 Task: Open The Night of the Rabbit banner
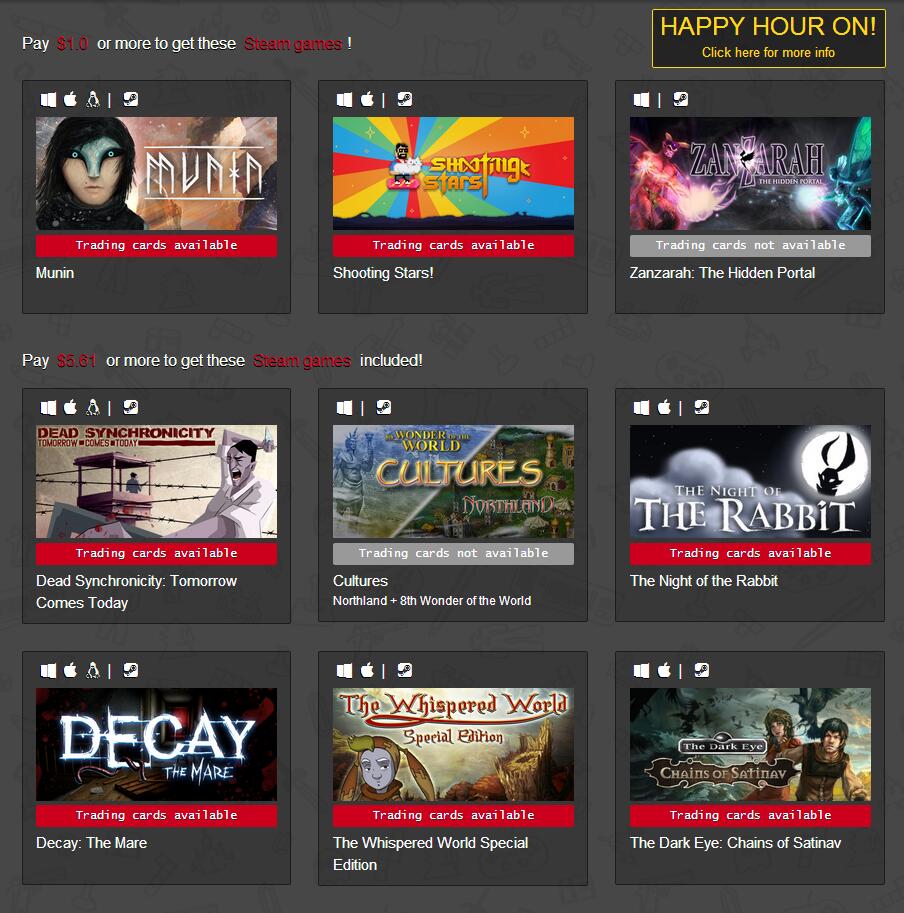click(x=750, y=482)
